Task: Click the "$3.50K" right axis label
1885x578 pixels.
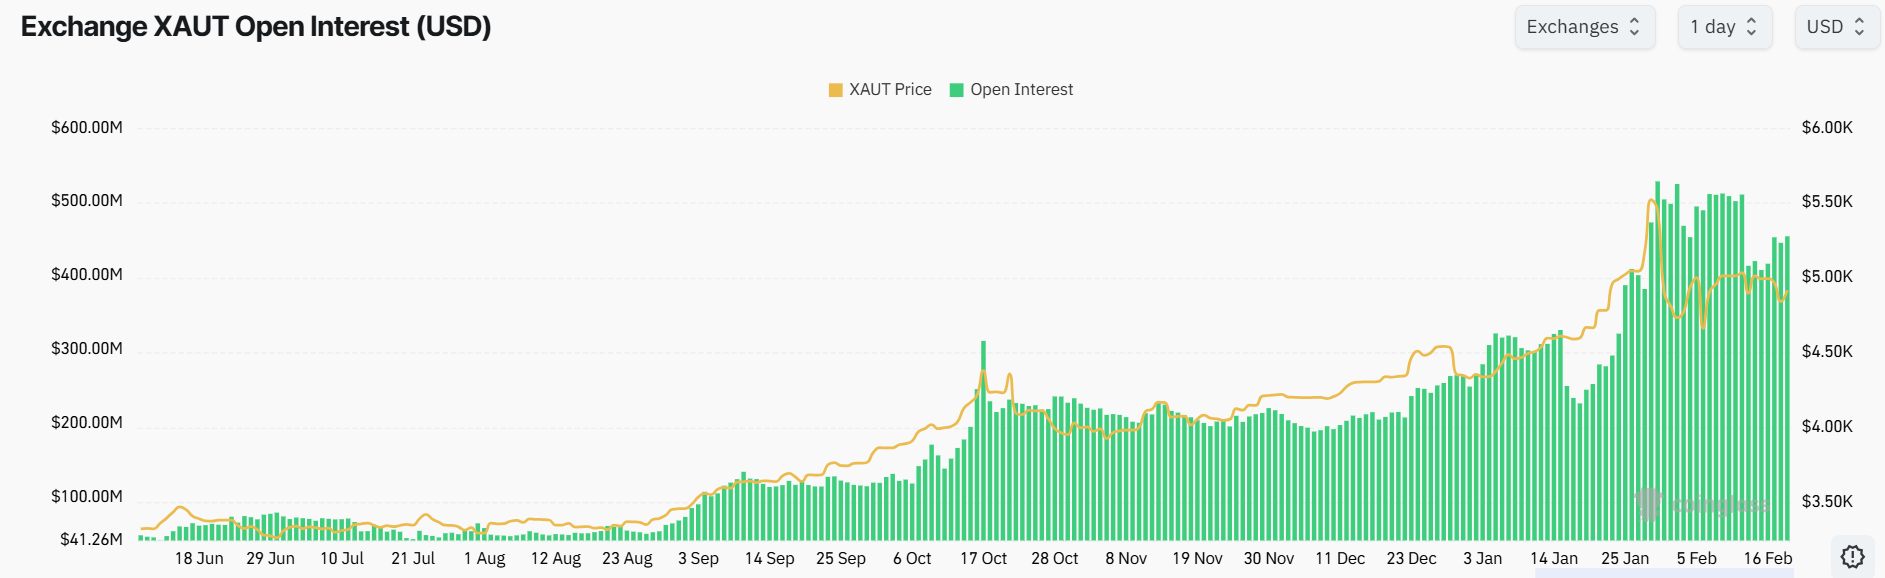Action: tap(1827, 502)
